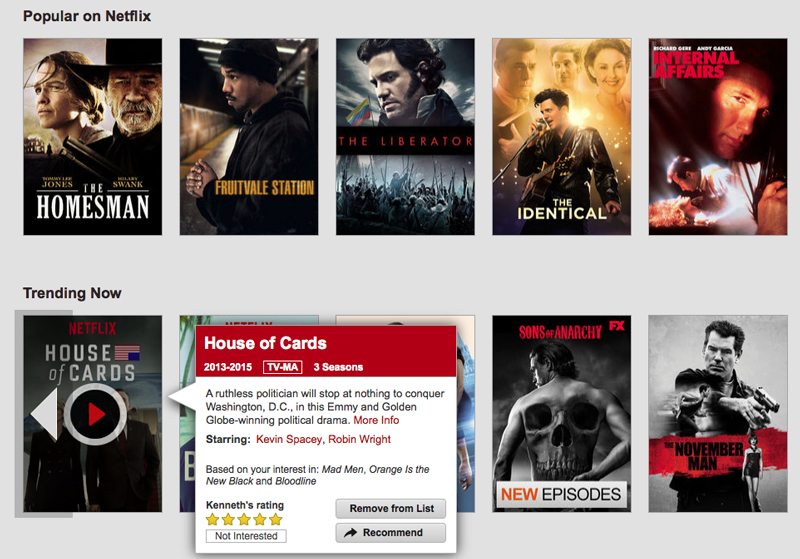Click the Recommend share arrow icon

click(351, 533)
